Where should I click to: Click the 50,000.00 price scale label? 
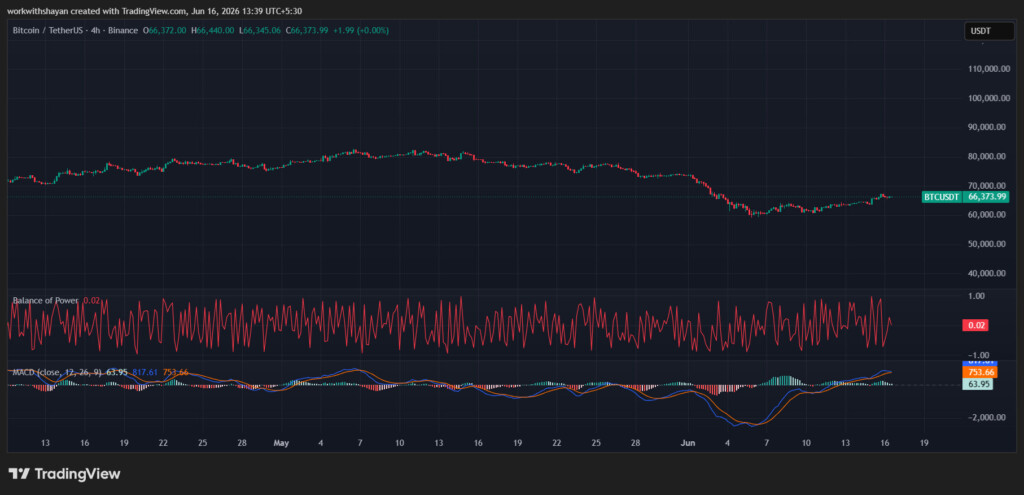(x=989, y=244)
